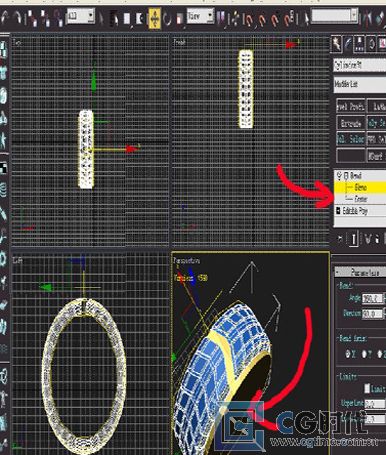Click the Left viewport label
Image resolution: width=386 pixels, height=455 pixels.
point(18,261)
